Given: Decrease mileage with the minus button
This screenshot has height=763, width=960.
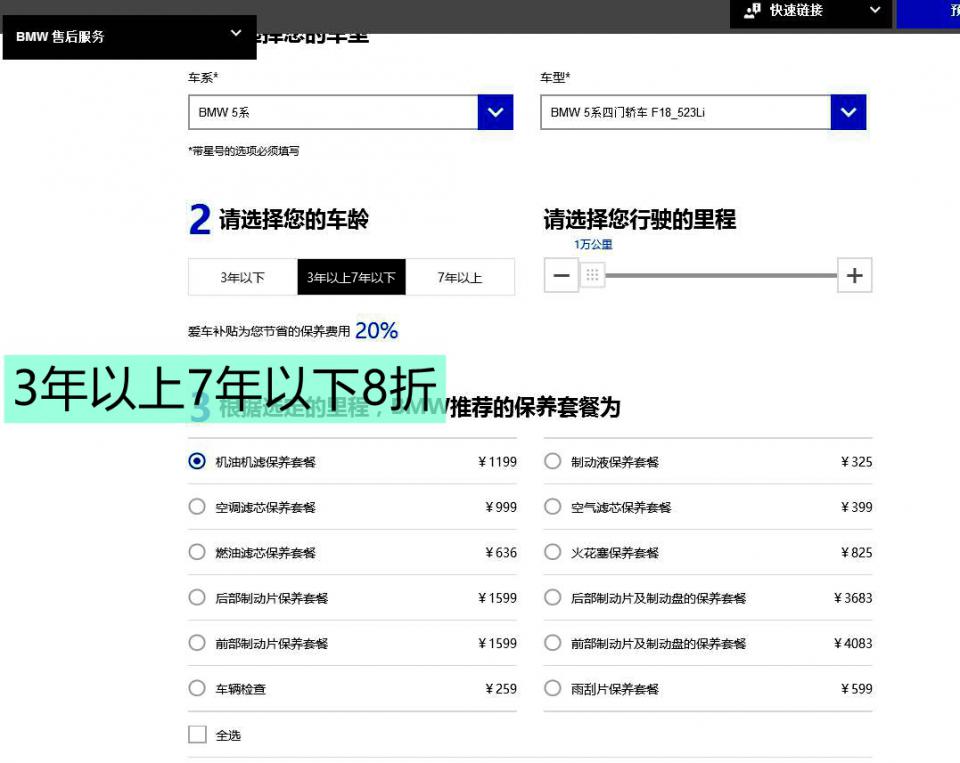Looking at the screenshot, I should (x=561, y=276).
